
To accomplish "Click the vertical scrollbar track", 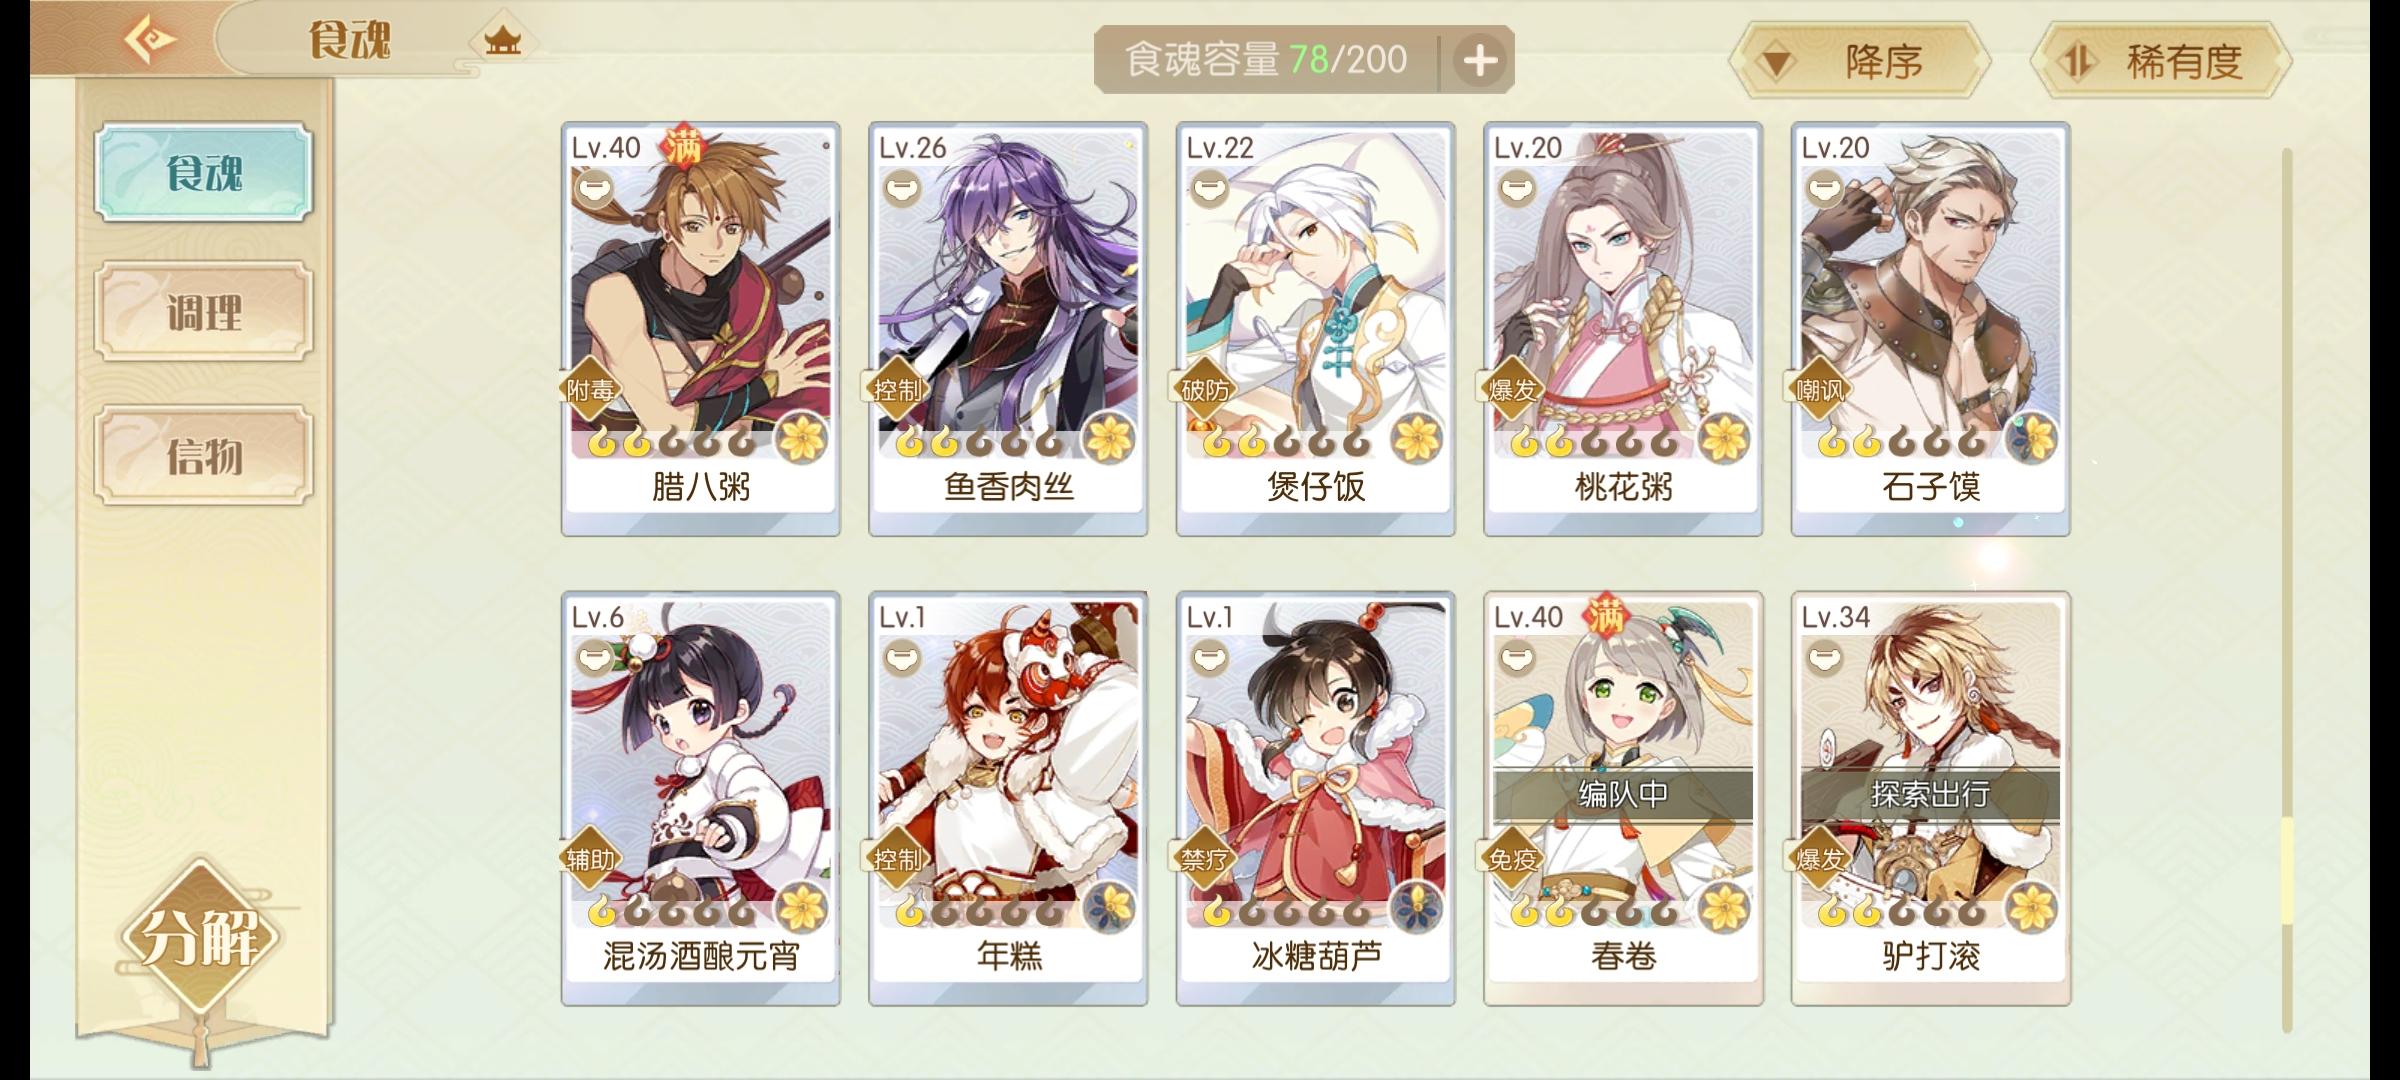I will click(2287, 590).
